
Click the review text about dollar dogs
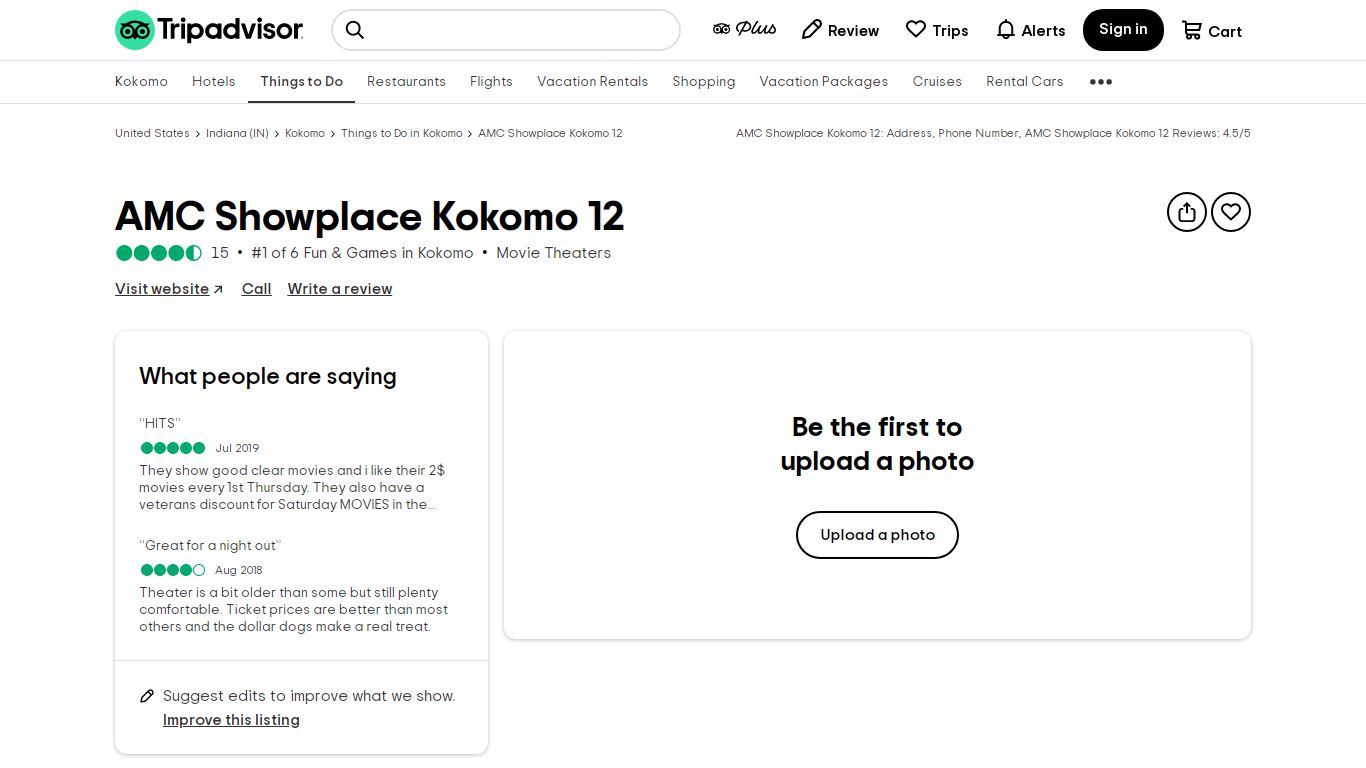click(x=294, y=609)
